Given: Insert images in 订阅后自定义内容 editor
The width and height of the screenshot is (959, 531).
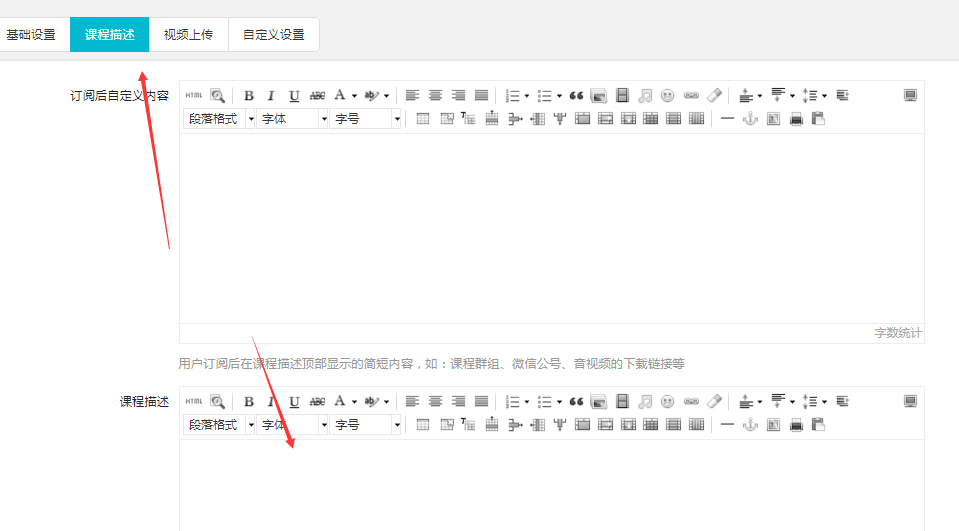Looking at the screenshot, I should point(599,95).
